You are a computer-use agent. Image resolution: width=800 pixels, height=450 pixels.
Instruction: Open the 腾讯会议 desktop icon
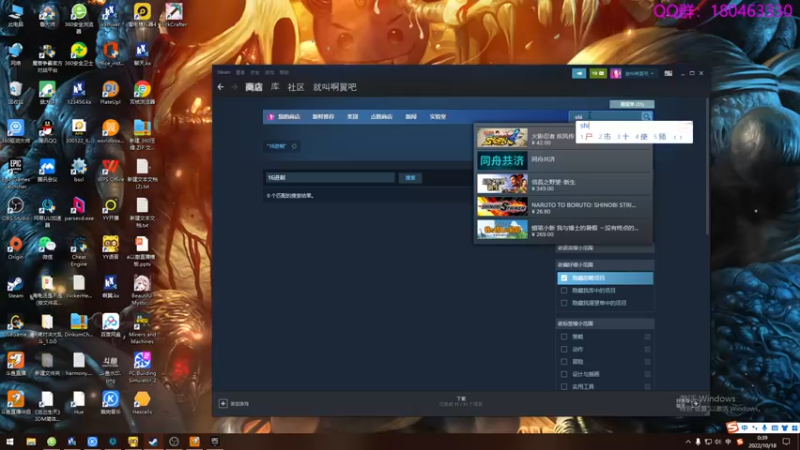pyautogui.click(x=47, y=170)
